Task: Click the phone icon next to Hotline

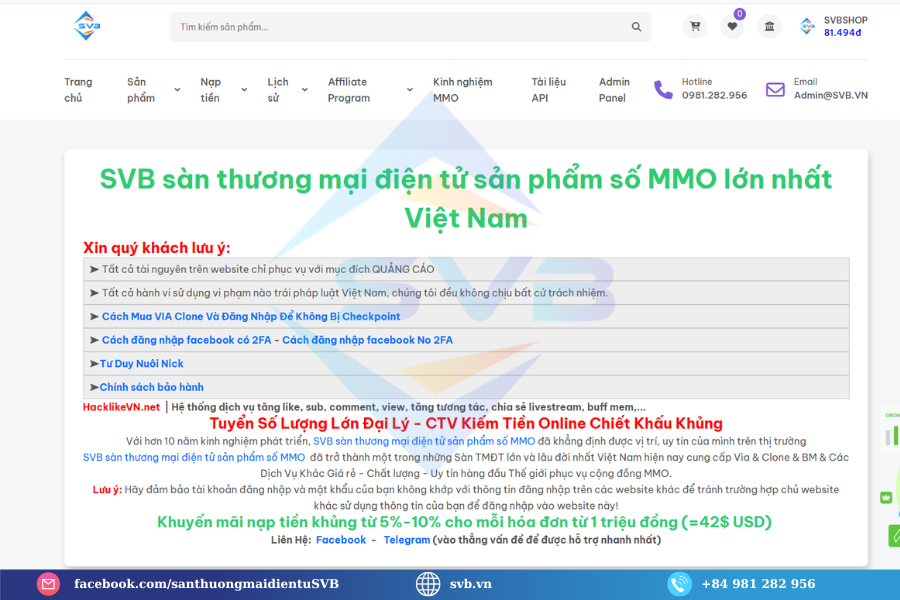Action: (x=662, y=89)
